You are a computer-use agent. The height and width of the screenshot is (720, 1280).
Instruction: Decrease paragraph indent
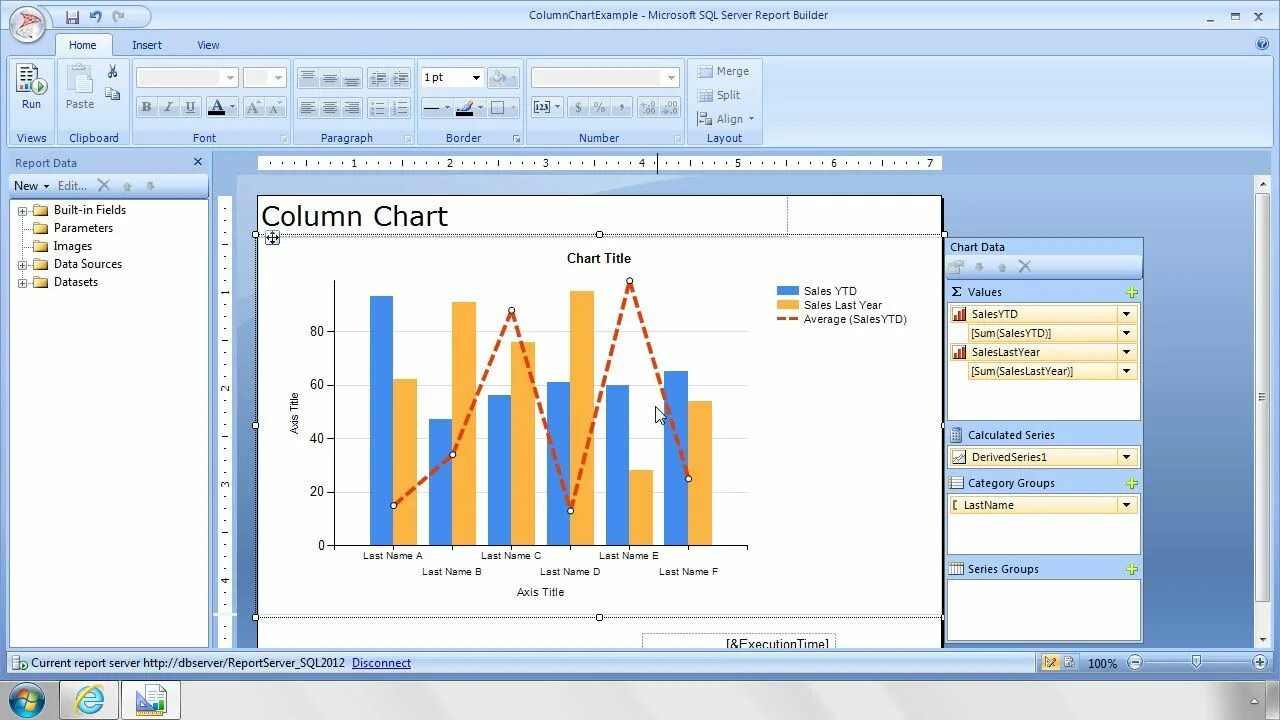click(378, 77)
